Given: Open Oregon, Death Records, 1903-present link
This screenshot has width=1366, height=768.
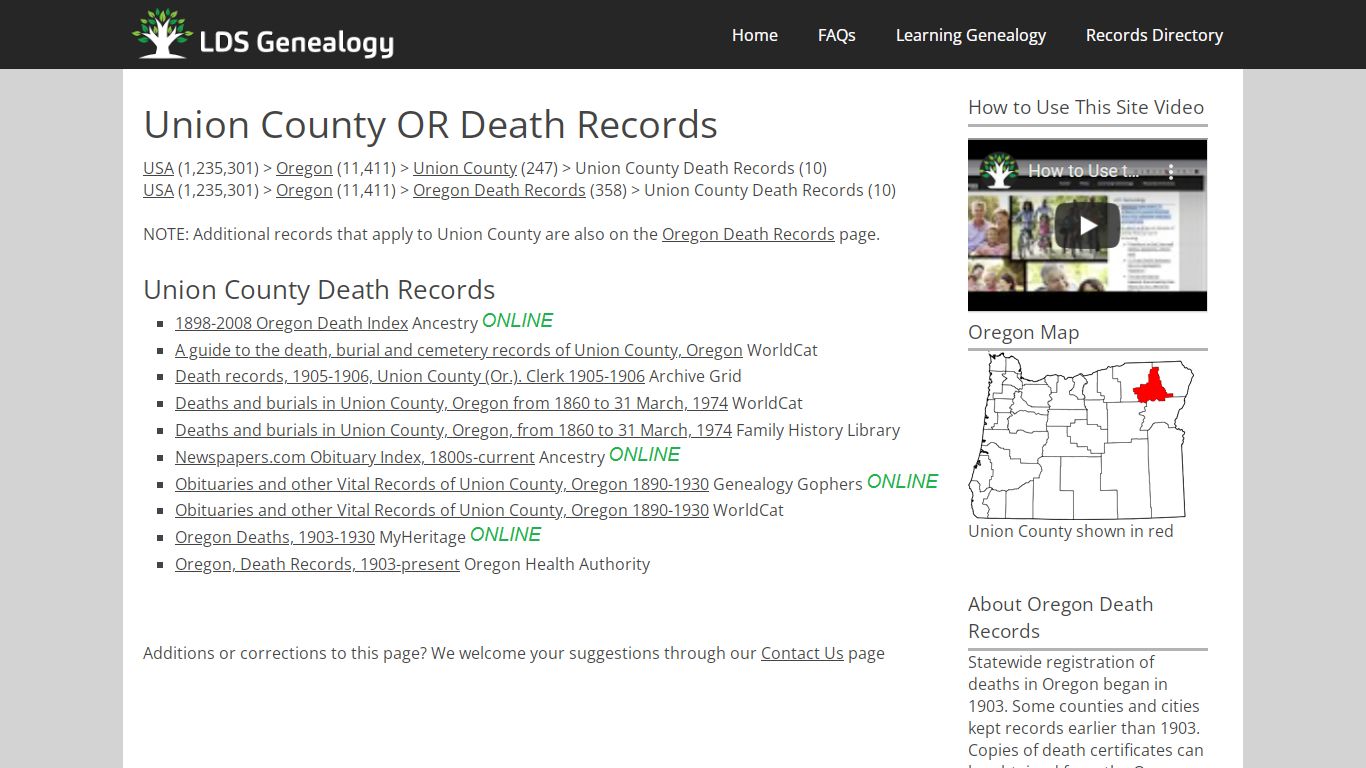Looking at the screenshot, I should pyautogui.click(x=317, y=564).
